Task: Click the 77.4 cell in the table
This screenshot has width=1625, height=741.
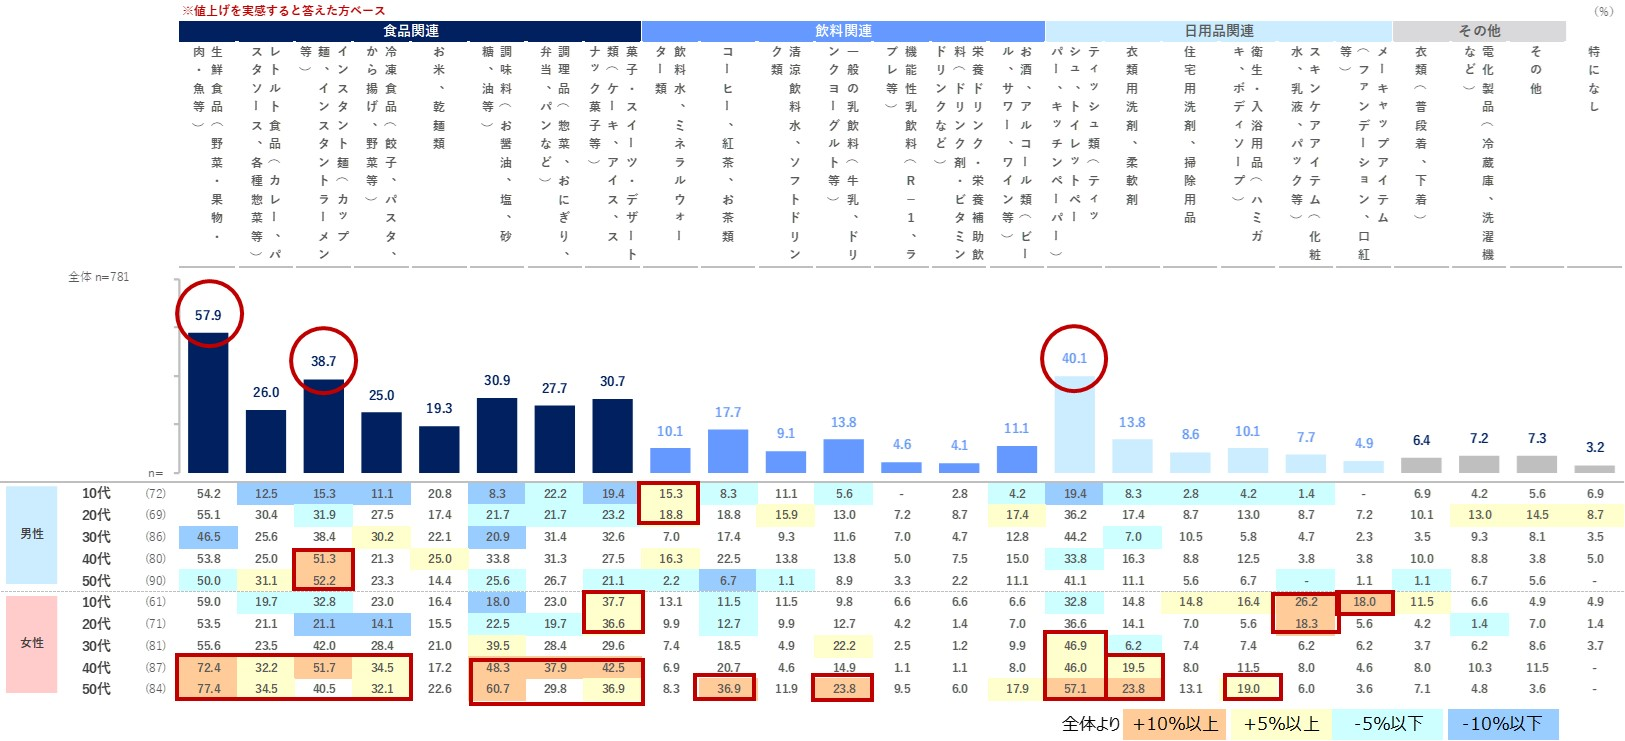Action: [208, 689]
